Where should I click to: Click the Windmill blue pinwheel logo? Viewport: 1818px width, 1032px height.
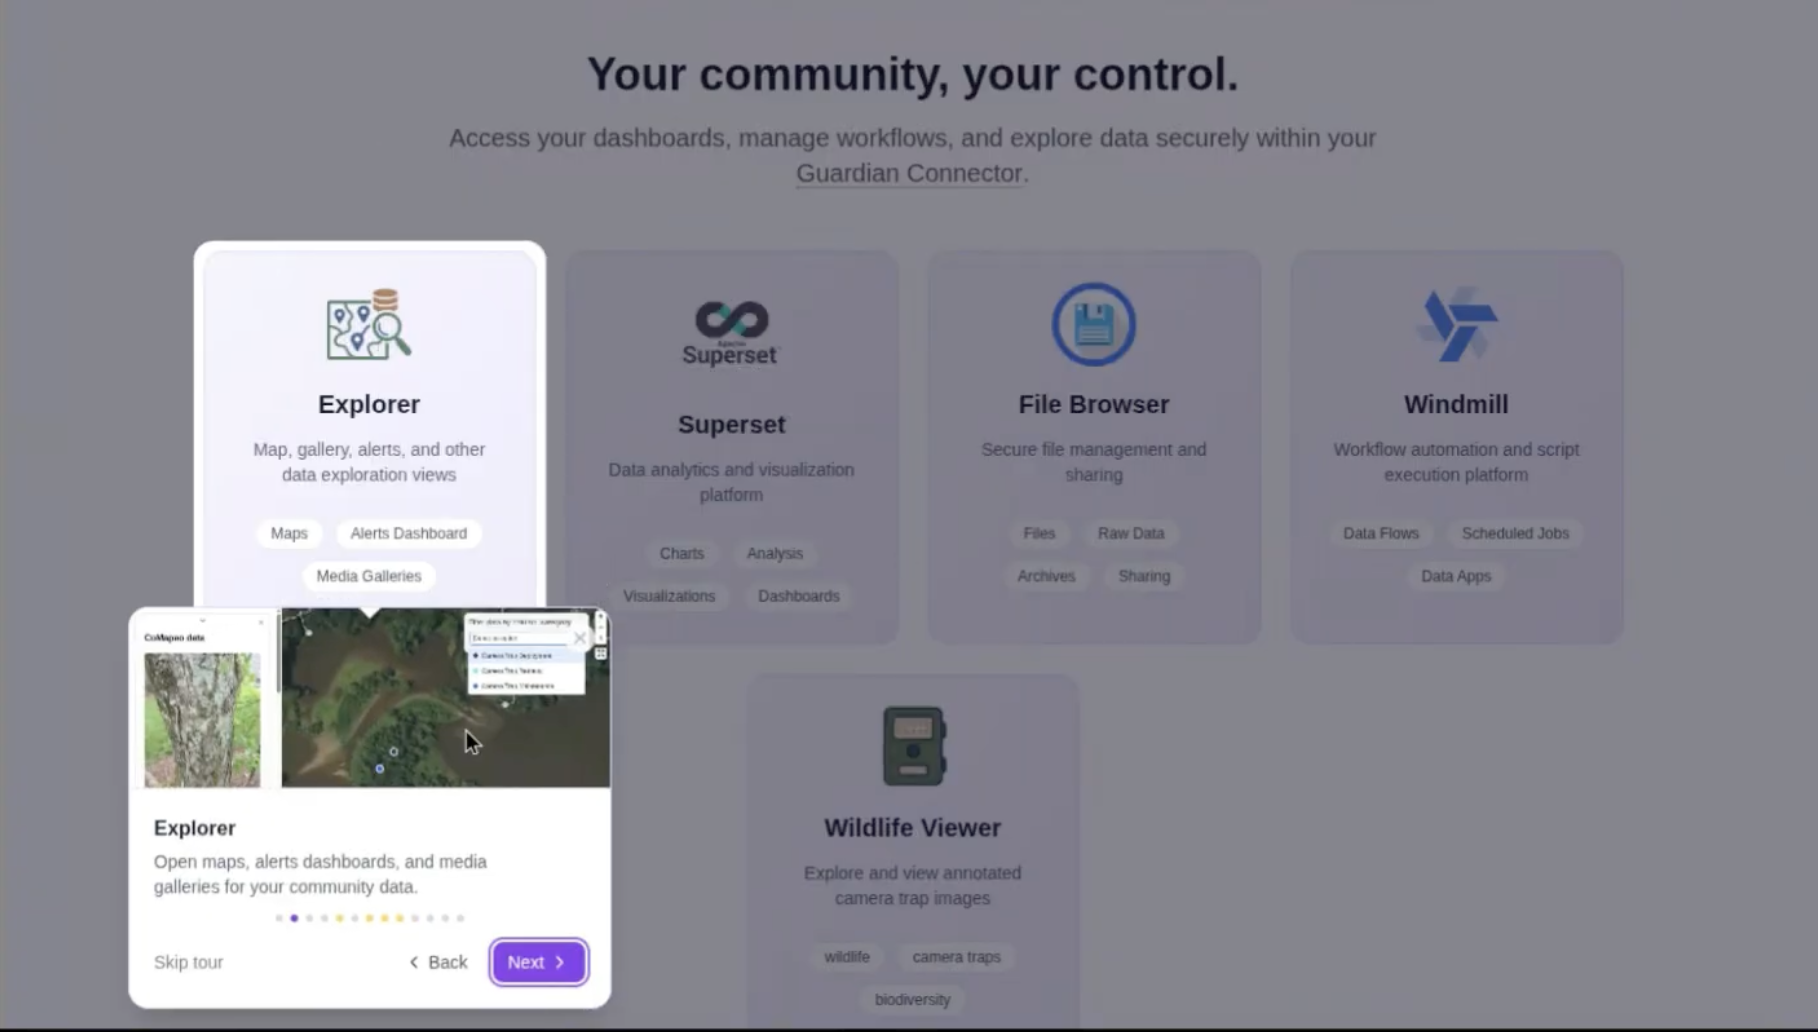click(1457, 324)
